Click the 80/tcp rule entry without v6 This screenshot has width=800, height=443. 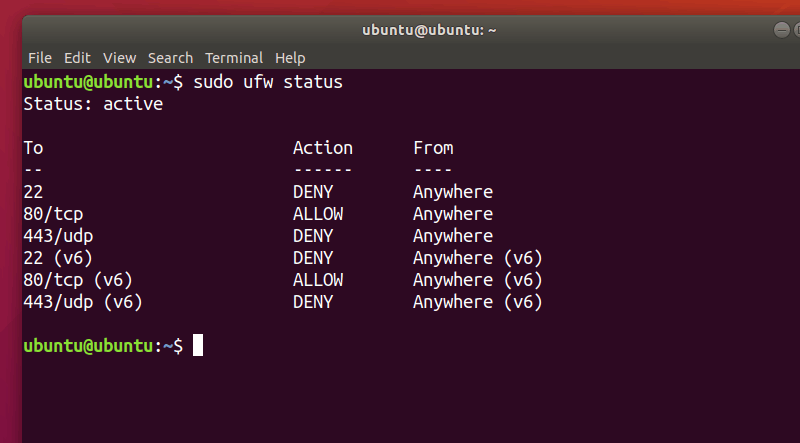48,214
